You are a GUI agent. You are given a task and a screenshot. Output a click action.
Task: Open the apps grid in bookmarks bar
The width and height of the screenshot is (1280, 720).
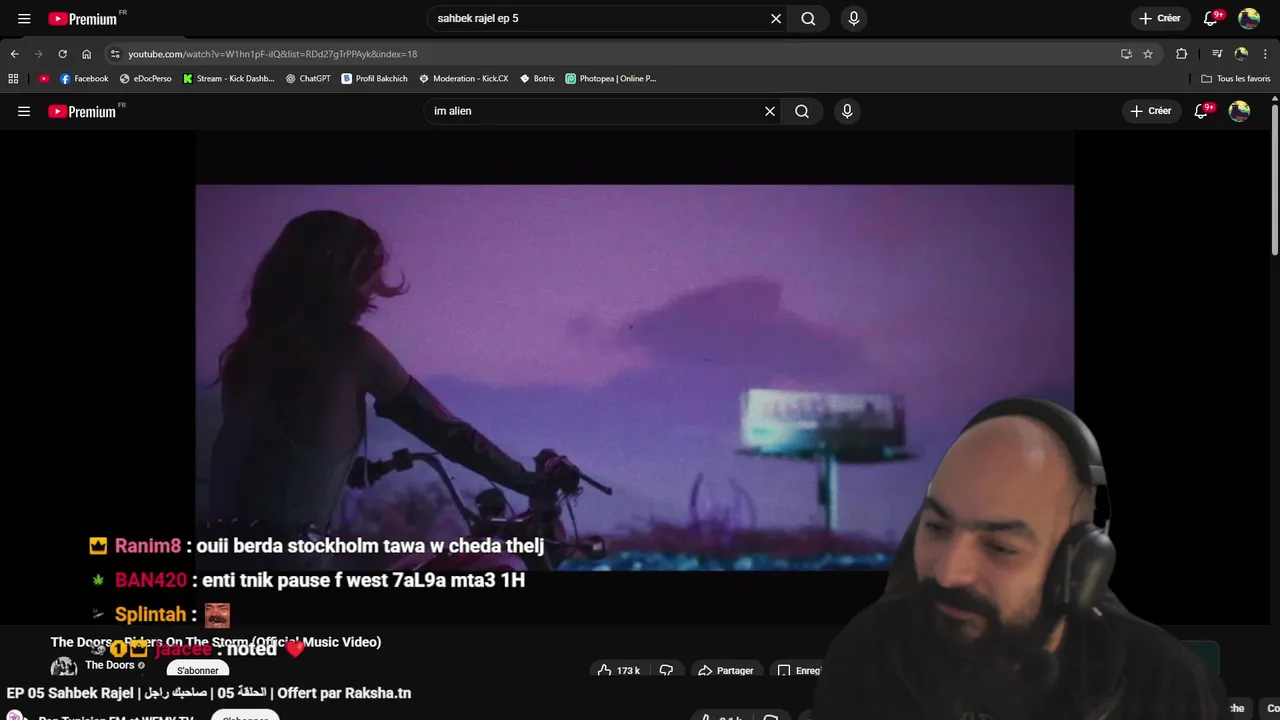coord(13,78)
